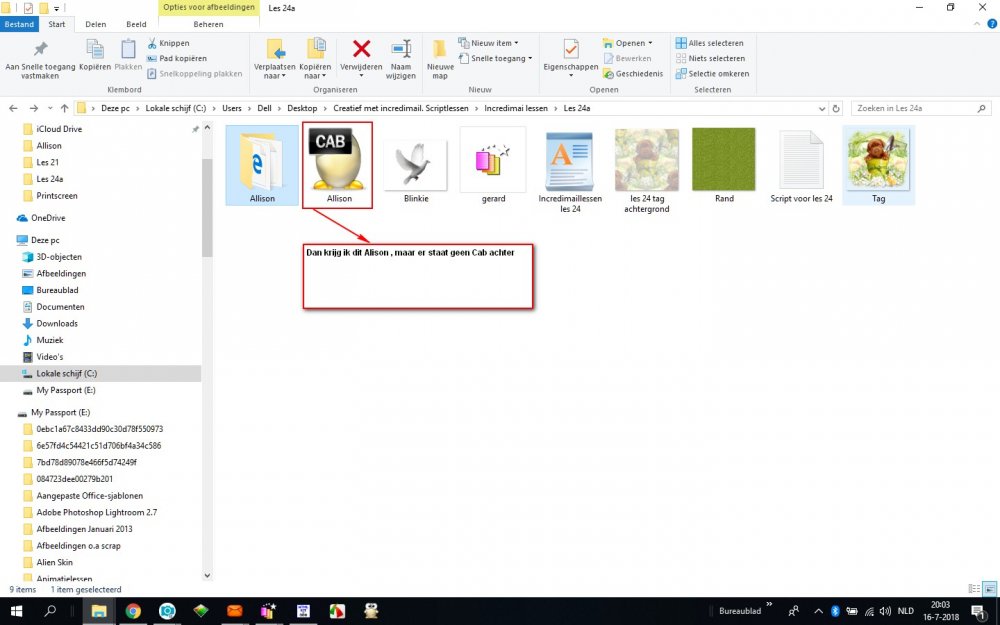Viewport: 1000px width, 625px height.
Task: Open the Bestand menu tab
Action: (x=19, y=24)
